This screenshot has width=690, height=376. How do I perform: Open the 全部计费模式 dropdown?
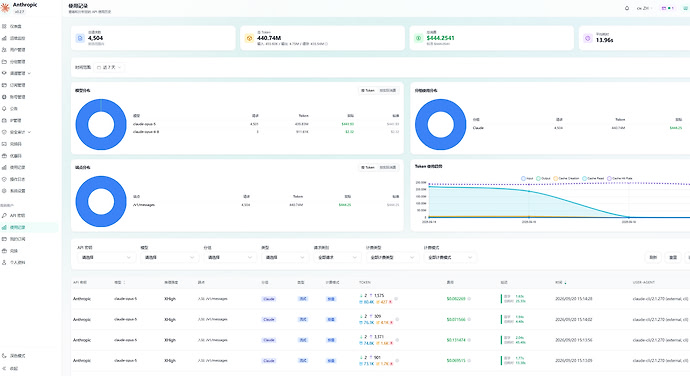450,257
